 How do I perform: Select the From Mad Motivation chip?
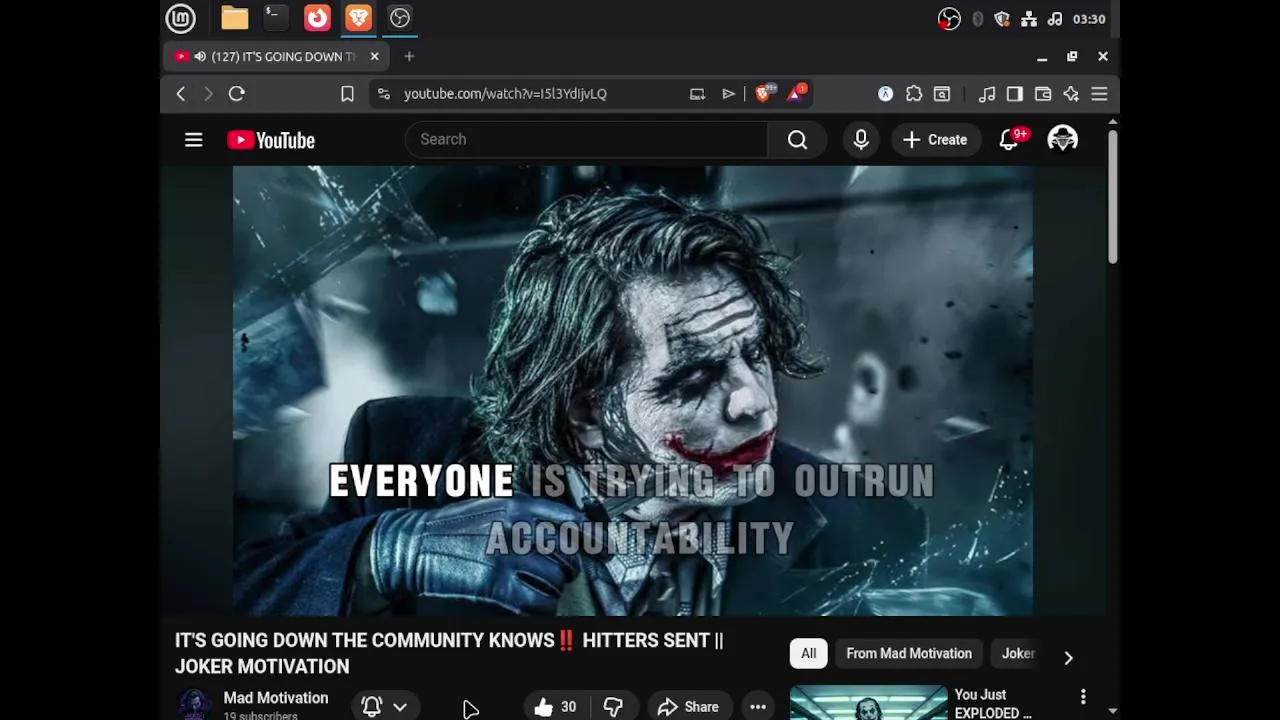(x=909, y=654)
